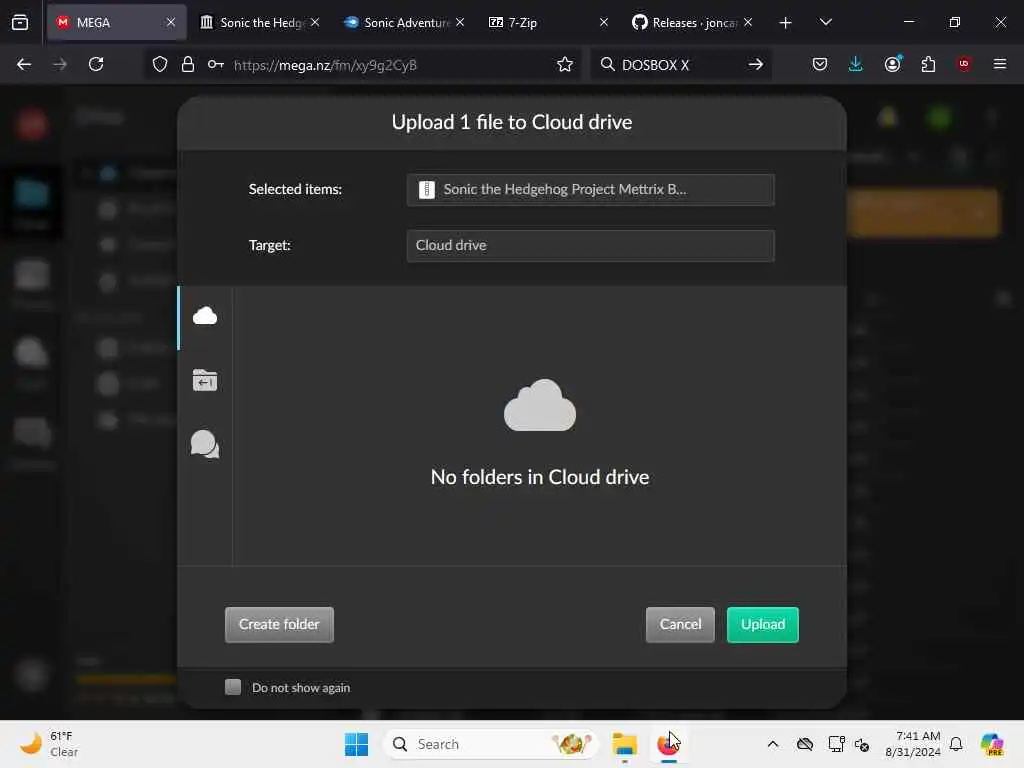Open the uBlock Origin extension icon
Viewport: 1024px width, 768px height.
tap(964, 64)
